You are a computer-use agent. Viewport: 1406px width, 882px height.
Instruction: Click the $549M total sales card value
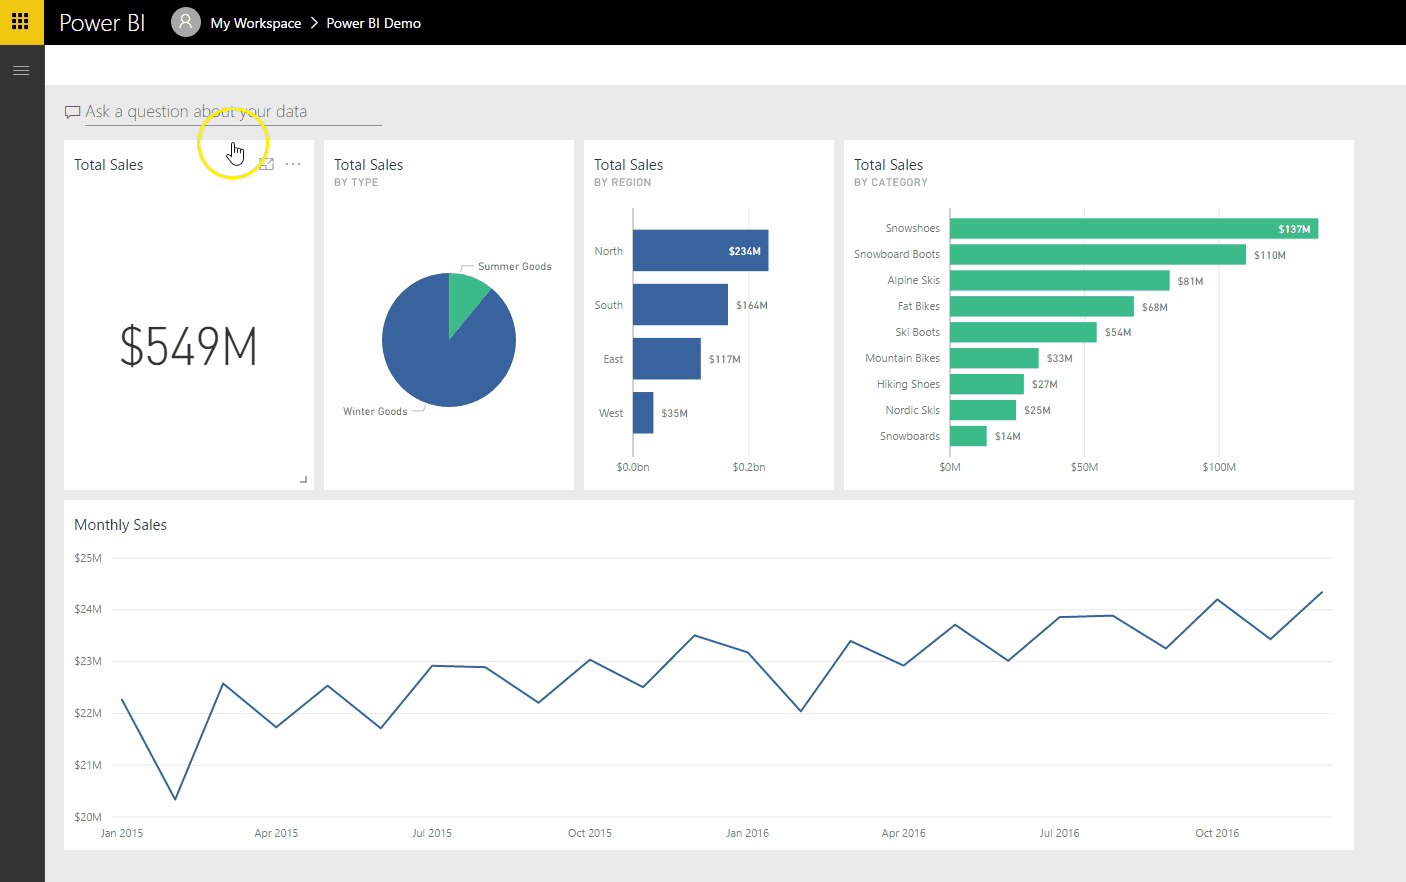point(189,347)
